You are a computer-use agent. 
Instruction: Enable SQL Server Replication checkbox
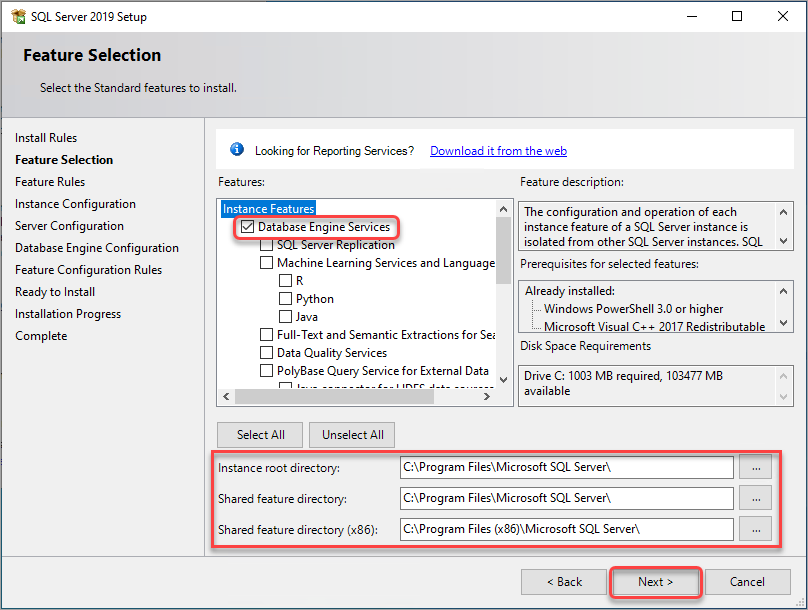(266, 245)
